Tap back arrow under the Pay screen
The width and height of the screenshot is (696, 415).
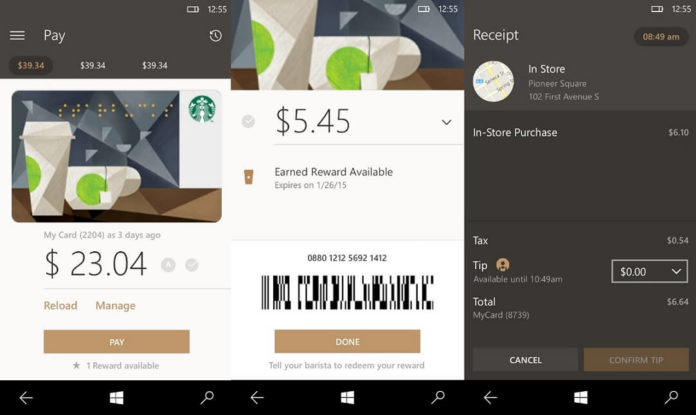26,398
